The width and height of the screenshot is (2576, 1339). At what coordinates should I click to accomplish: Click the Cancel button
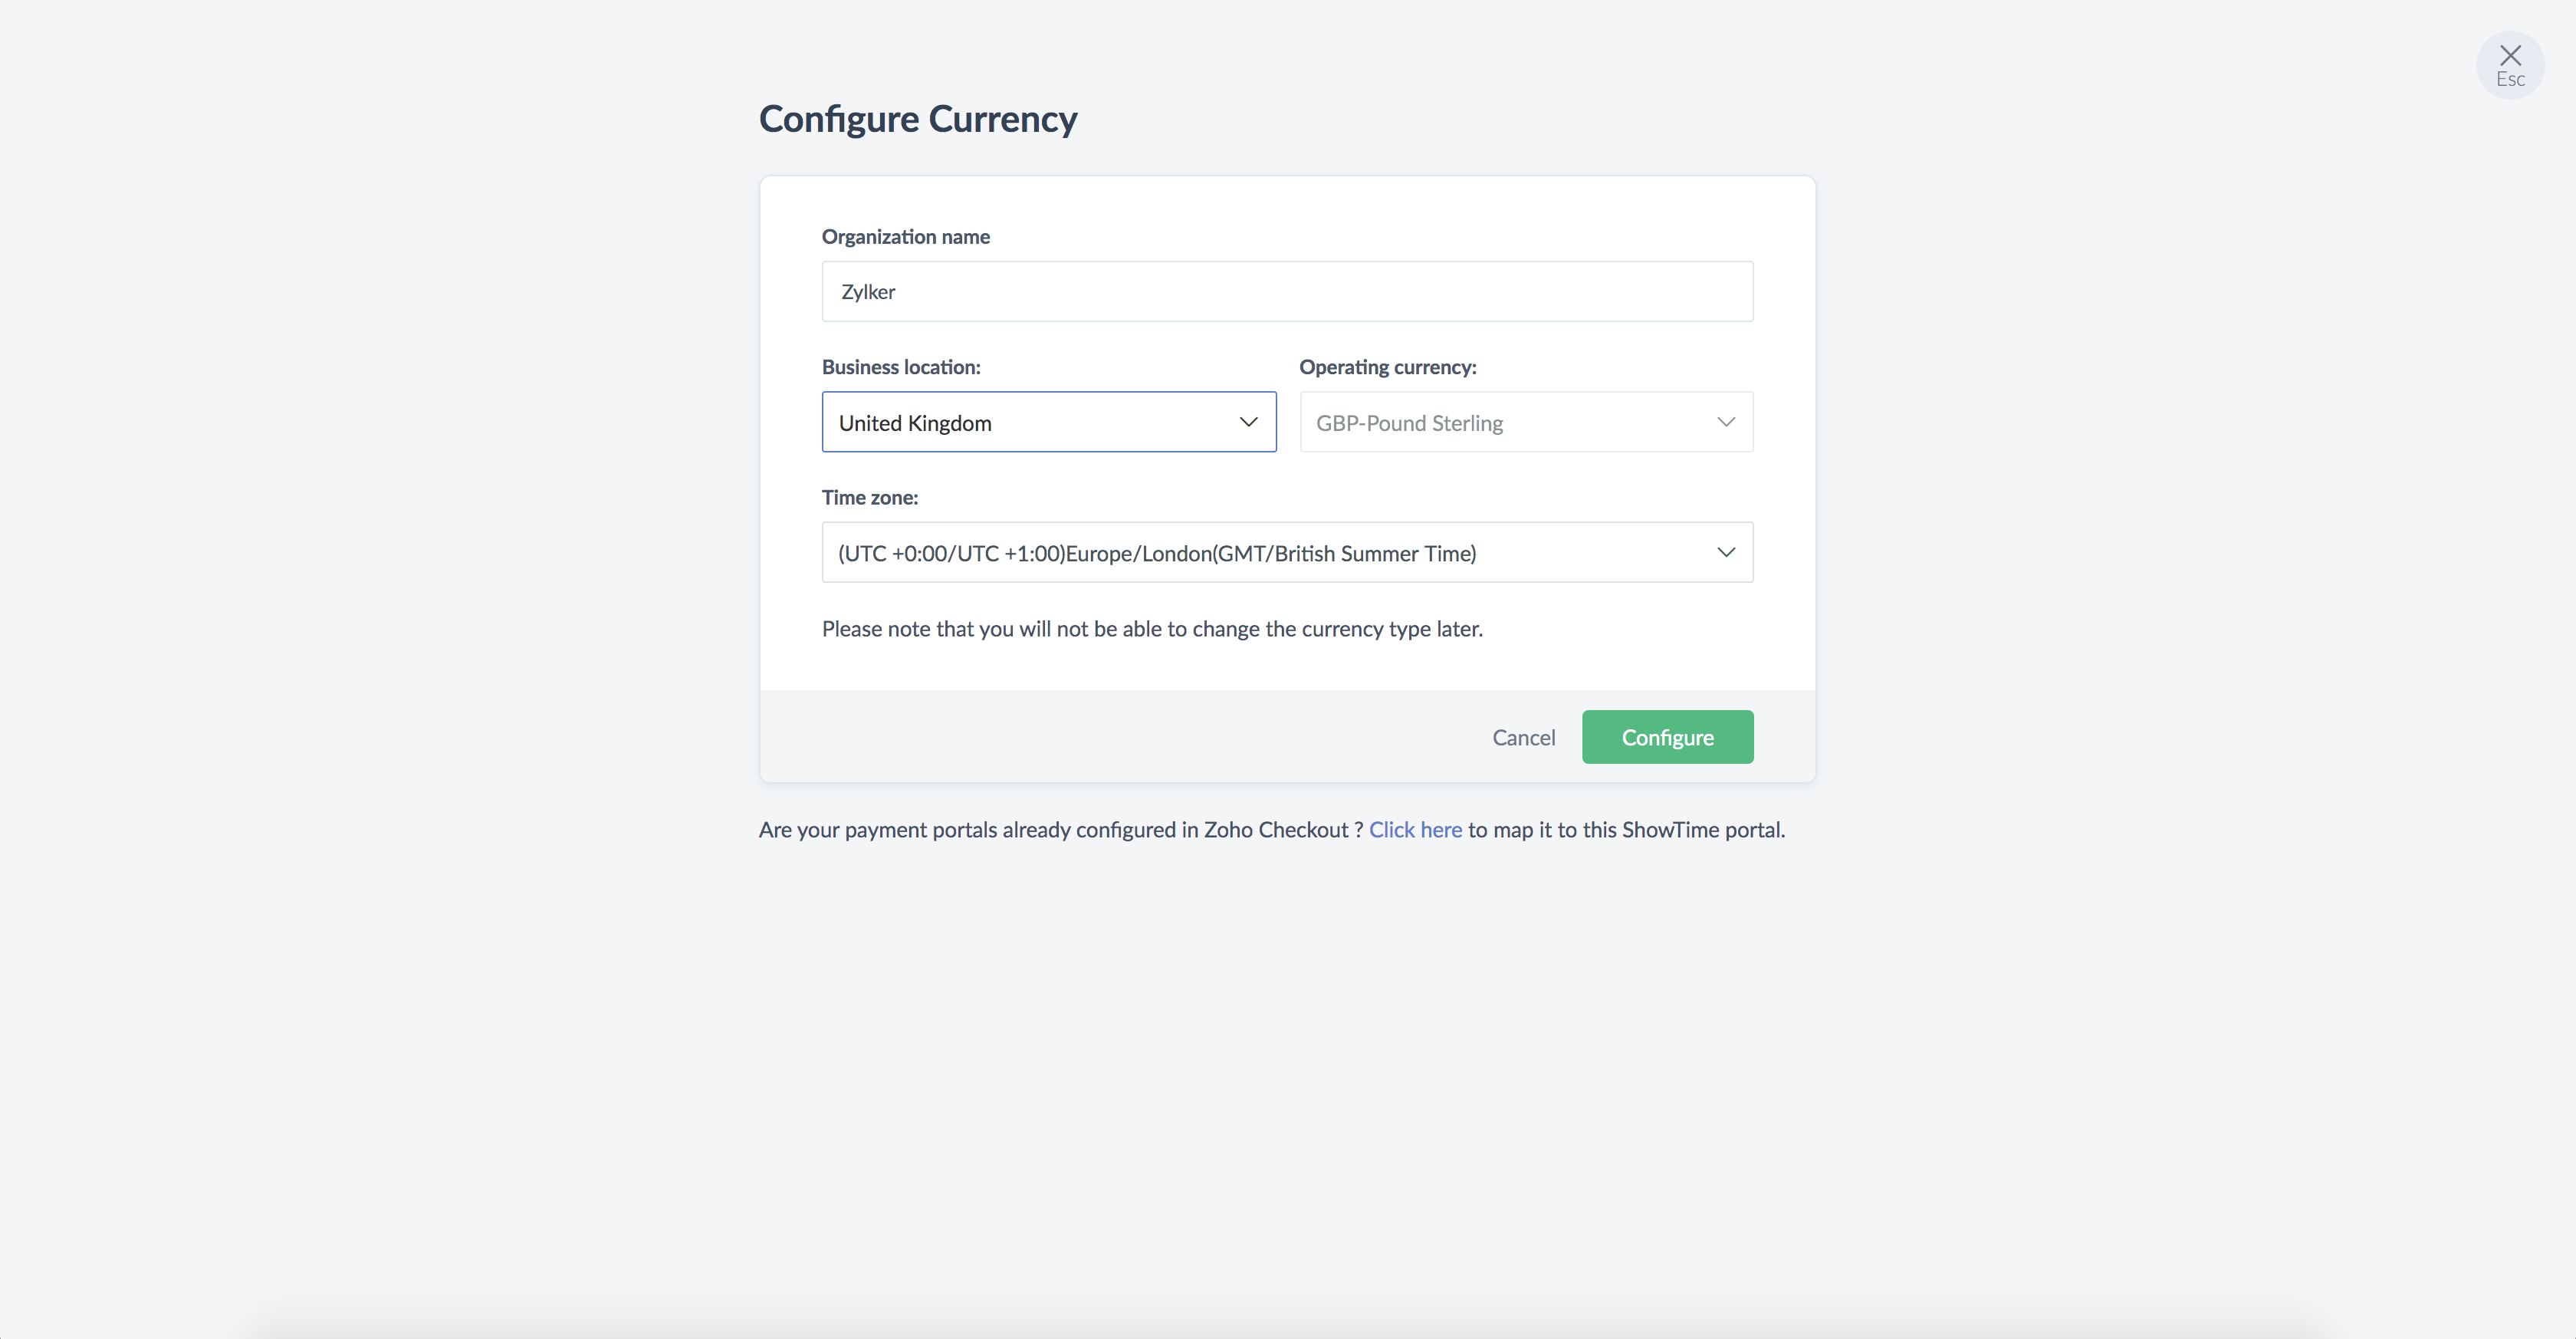(x=1523, y=737)
